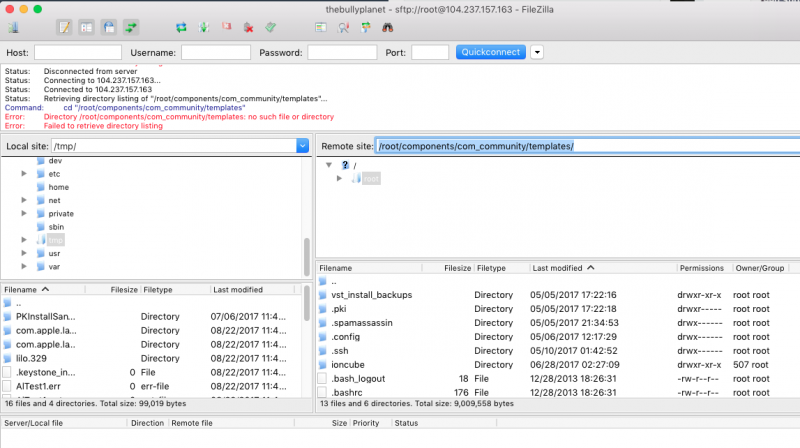Select the .bashrc file row
Viewport: 800px width, 448px height.
[x=558, y=392]
